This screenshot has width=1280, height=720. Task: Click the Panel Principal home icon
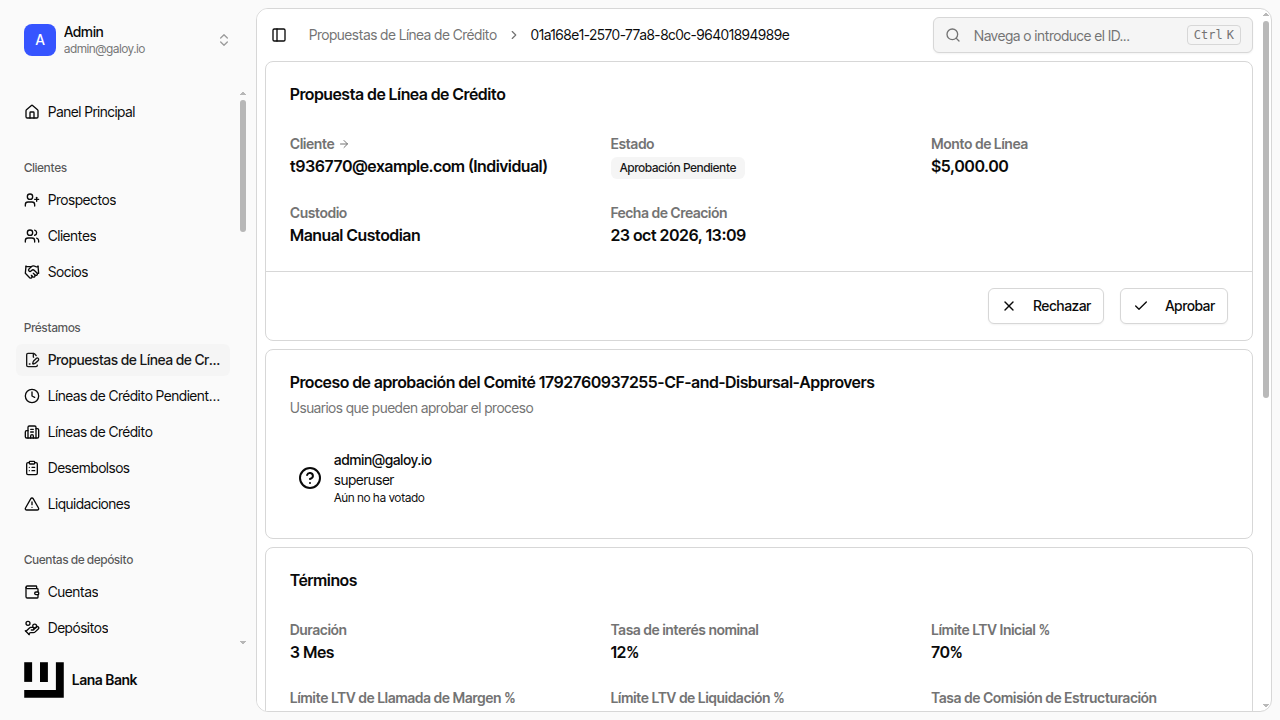tap(32, 112)
